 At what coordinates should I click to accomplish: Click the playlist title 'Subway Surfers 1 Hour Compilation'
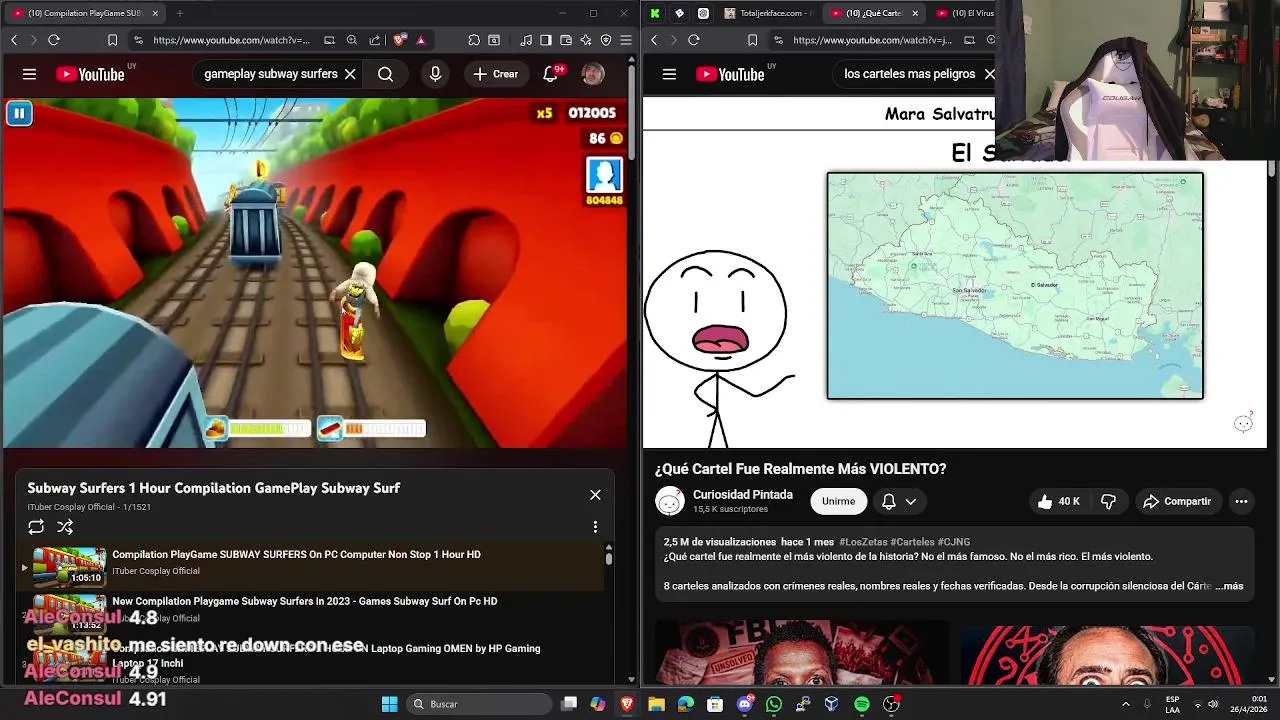tap(213, 488)
